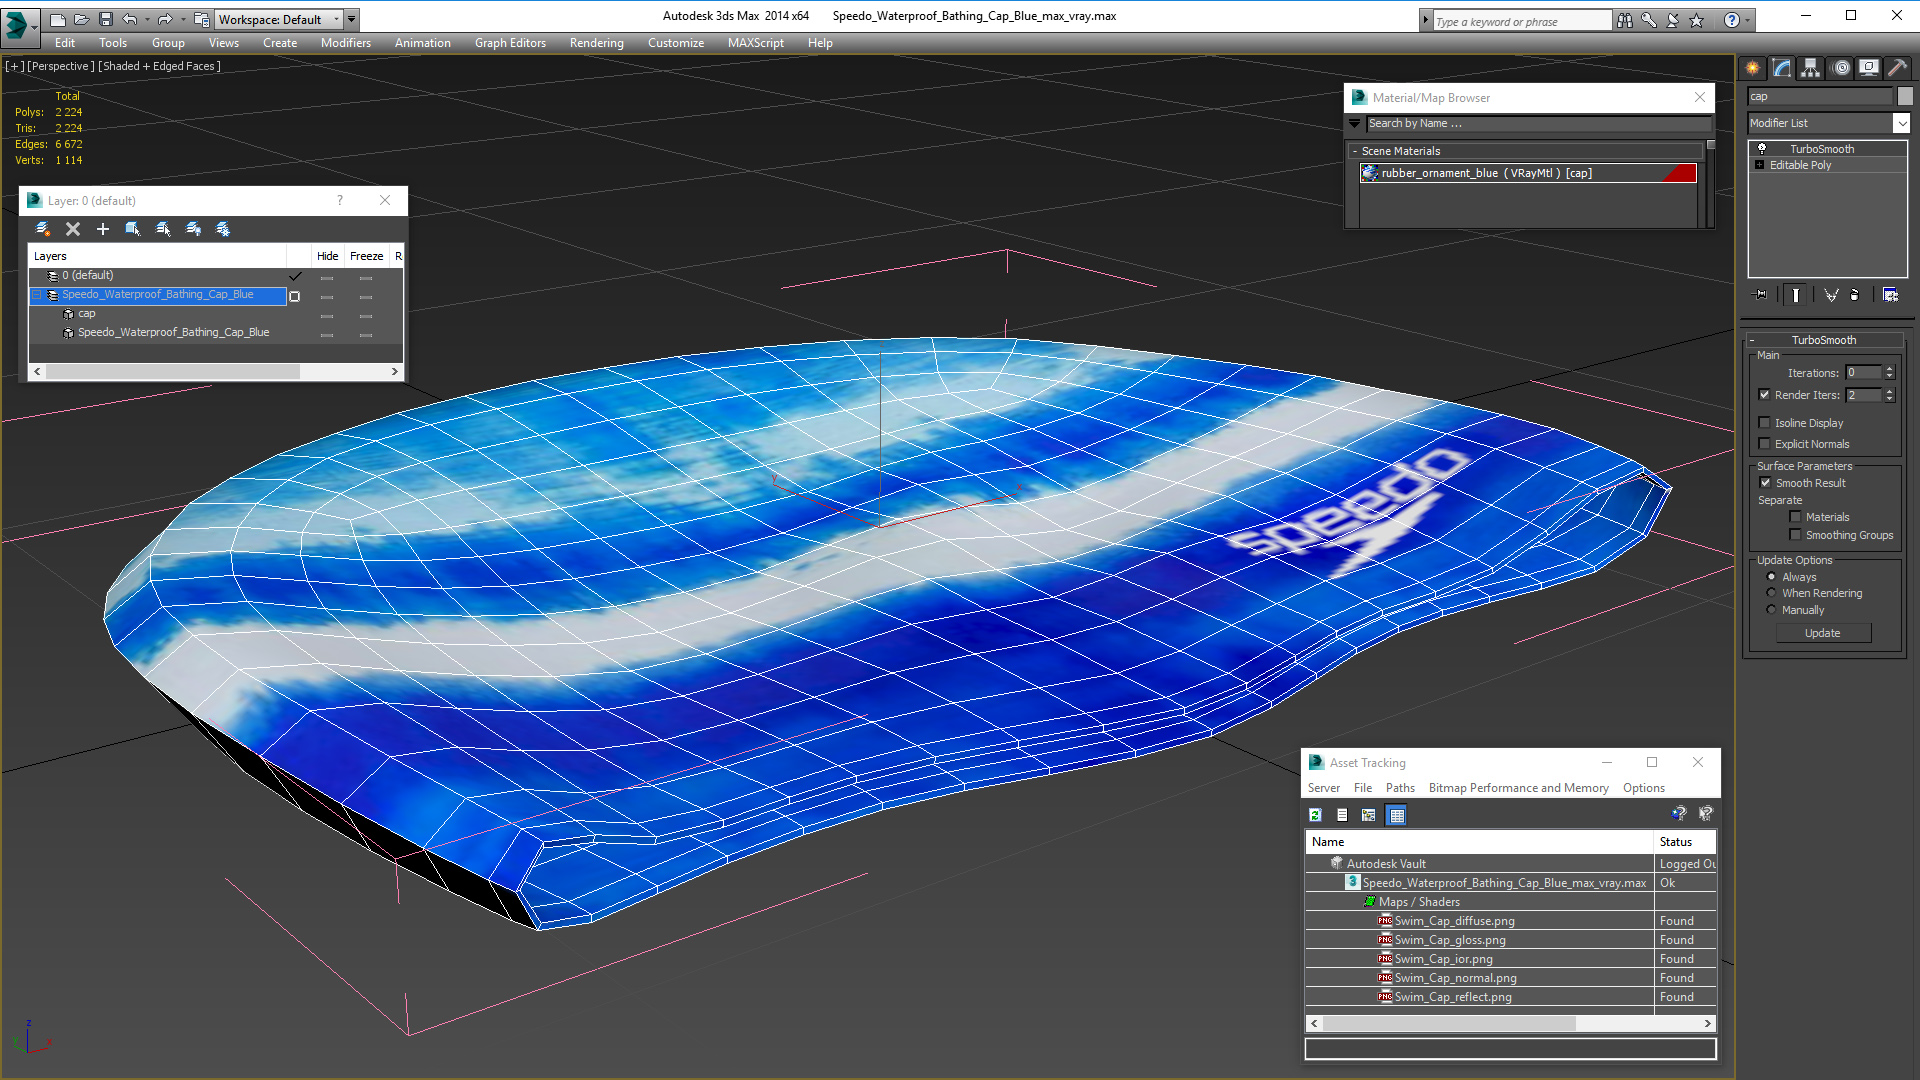
Task: Open the Create command panel tab
Action: pyautogui.click(x=1753, y=68)
